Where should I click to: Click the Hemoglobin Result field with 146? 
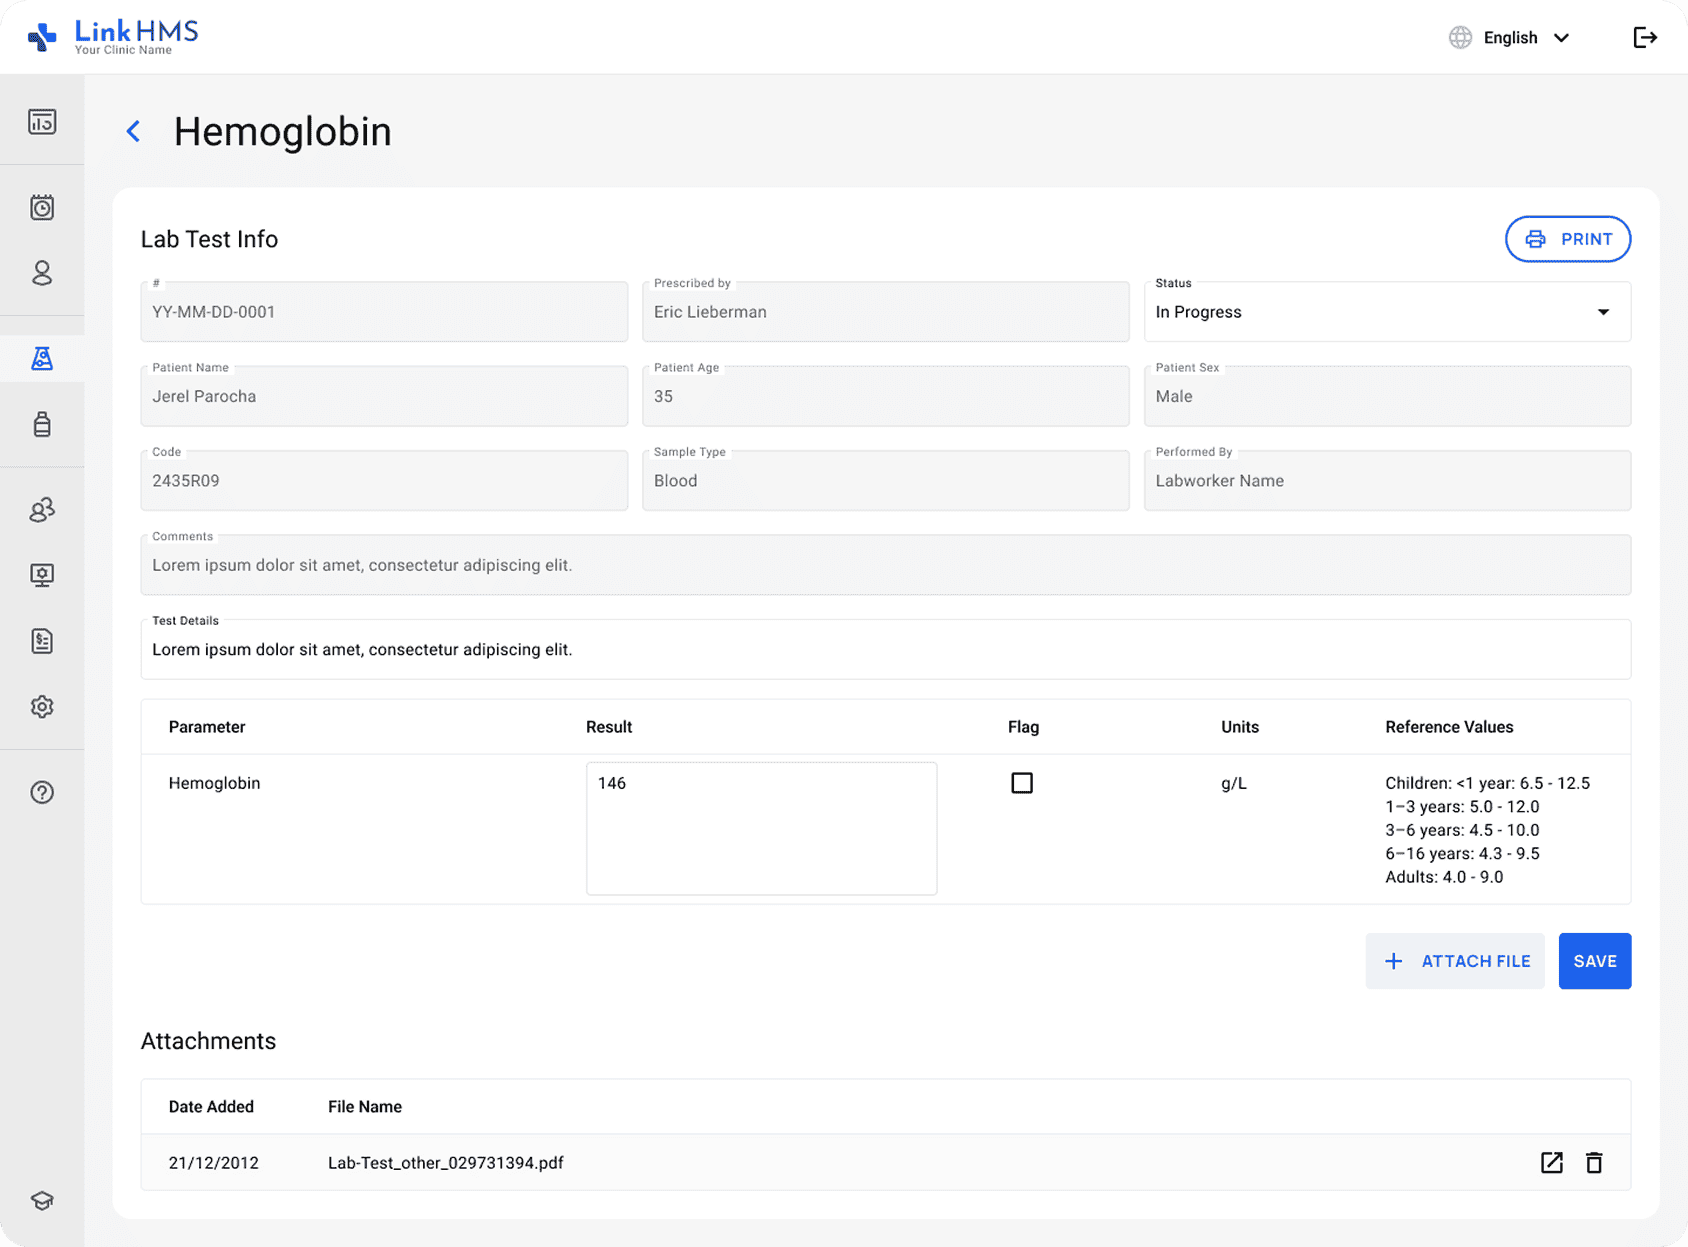pyautogui.click(x=761, y=828)
